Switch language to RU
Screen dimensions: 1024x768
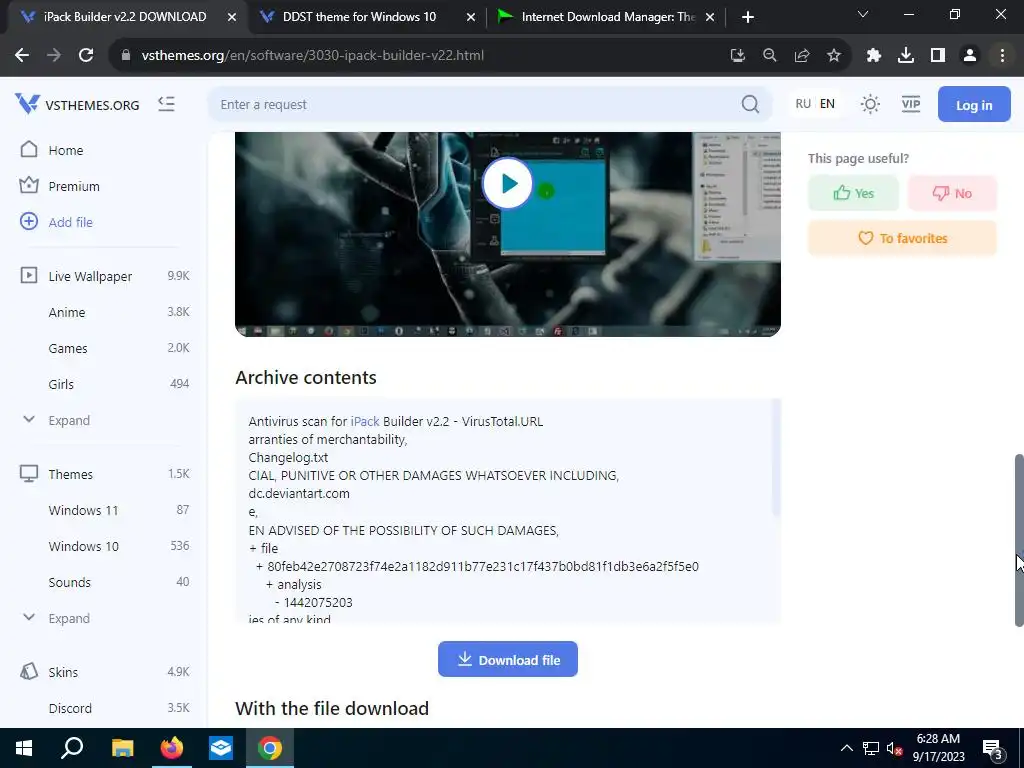coord(803,104)
